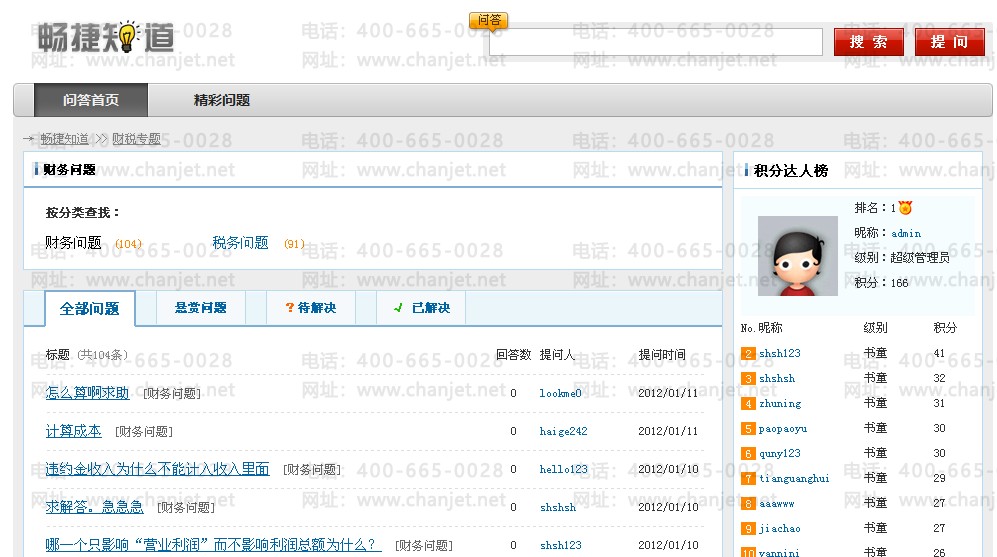Image resolution: width=997 pixels, height=557 pixels.
Task: Open asker lookme0 profile
Action: 560,394
